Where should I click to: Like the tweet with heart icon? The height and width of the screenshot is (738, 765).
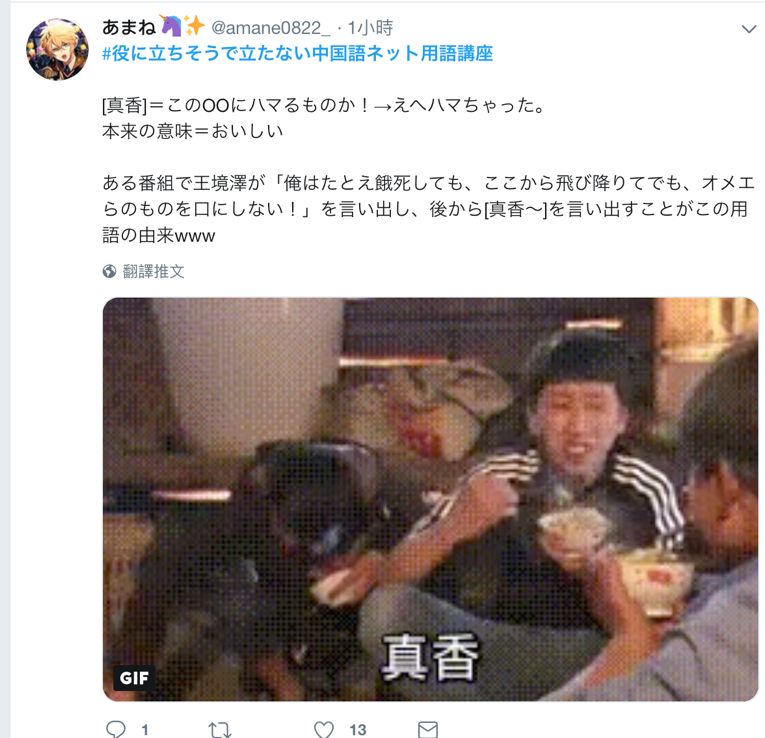(x=323, y=729)
